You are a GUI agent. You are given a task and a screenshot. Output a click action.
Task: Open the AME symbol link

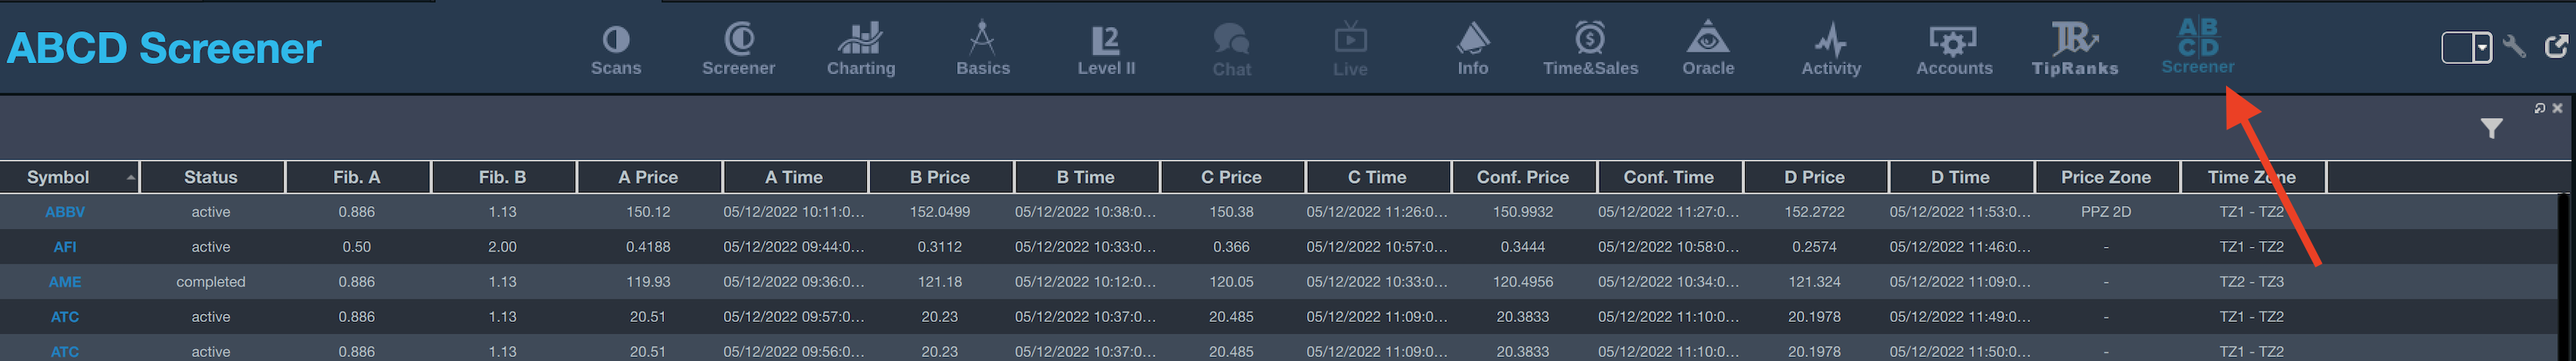click(65, 282)
